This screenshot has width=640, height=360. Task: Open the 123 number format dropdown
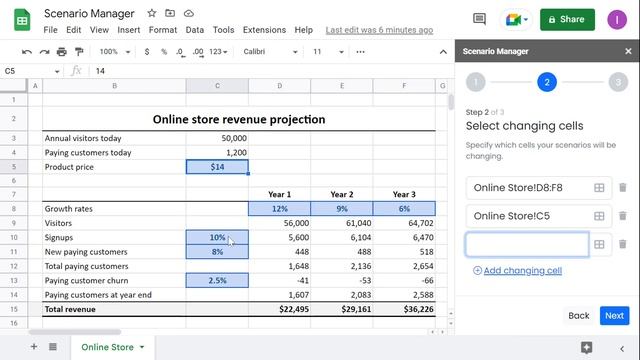point(218,52)
